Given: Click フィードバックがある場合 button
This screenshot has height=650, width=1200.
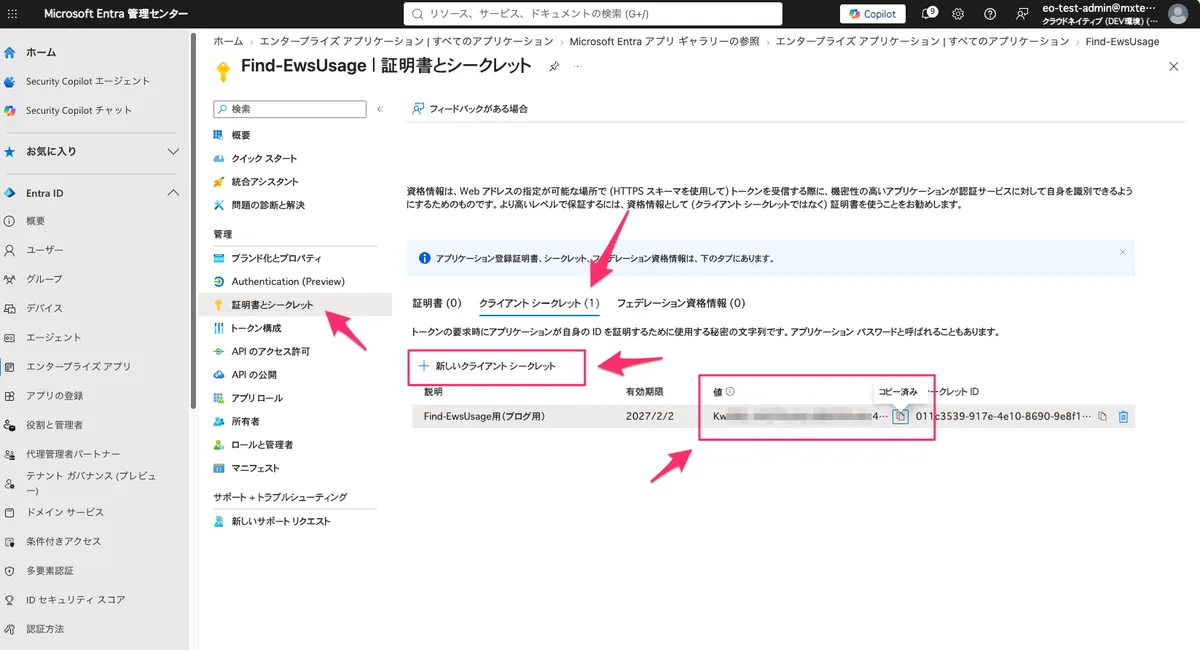Looking at the screenshot, I should pos(470,109).
